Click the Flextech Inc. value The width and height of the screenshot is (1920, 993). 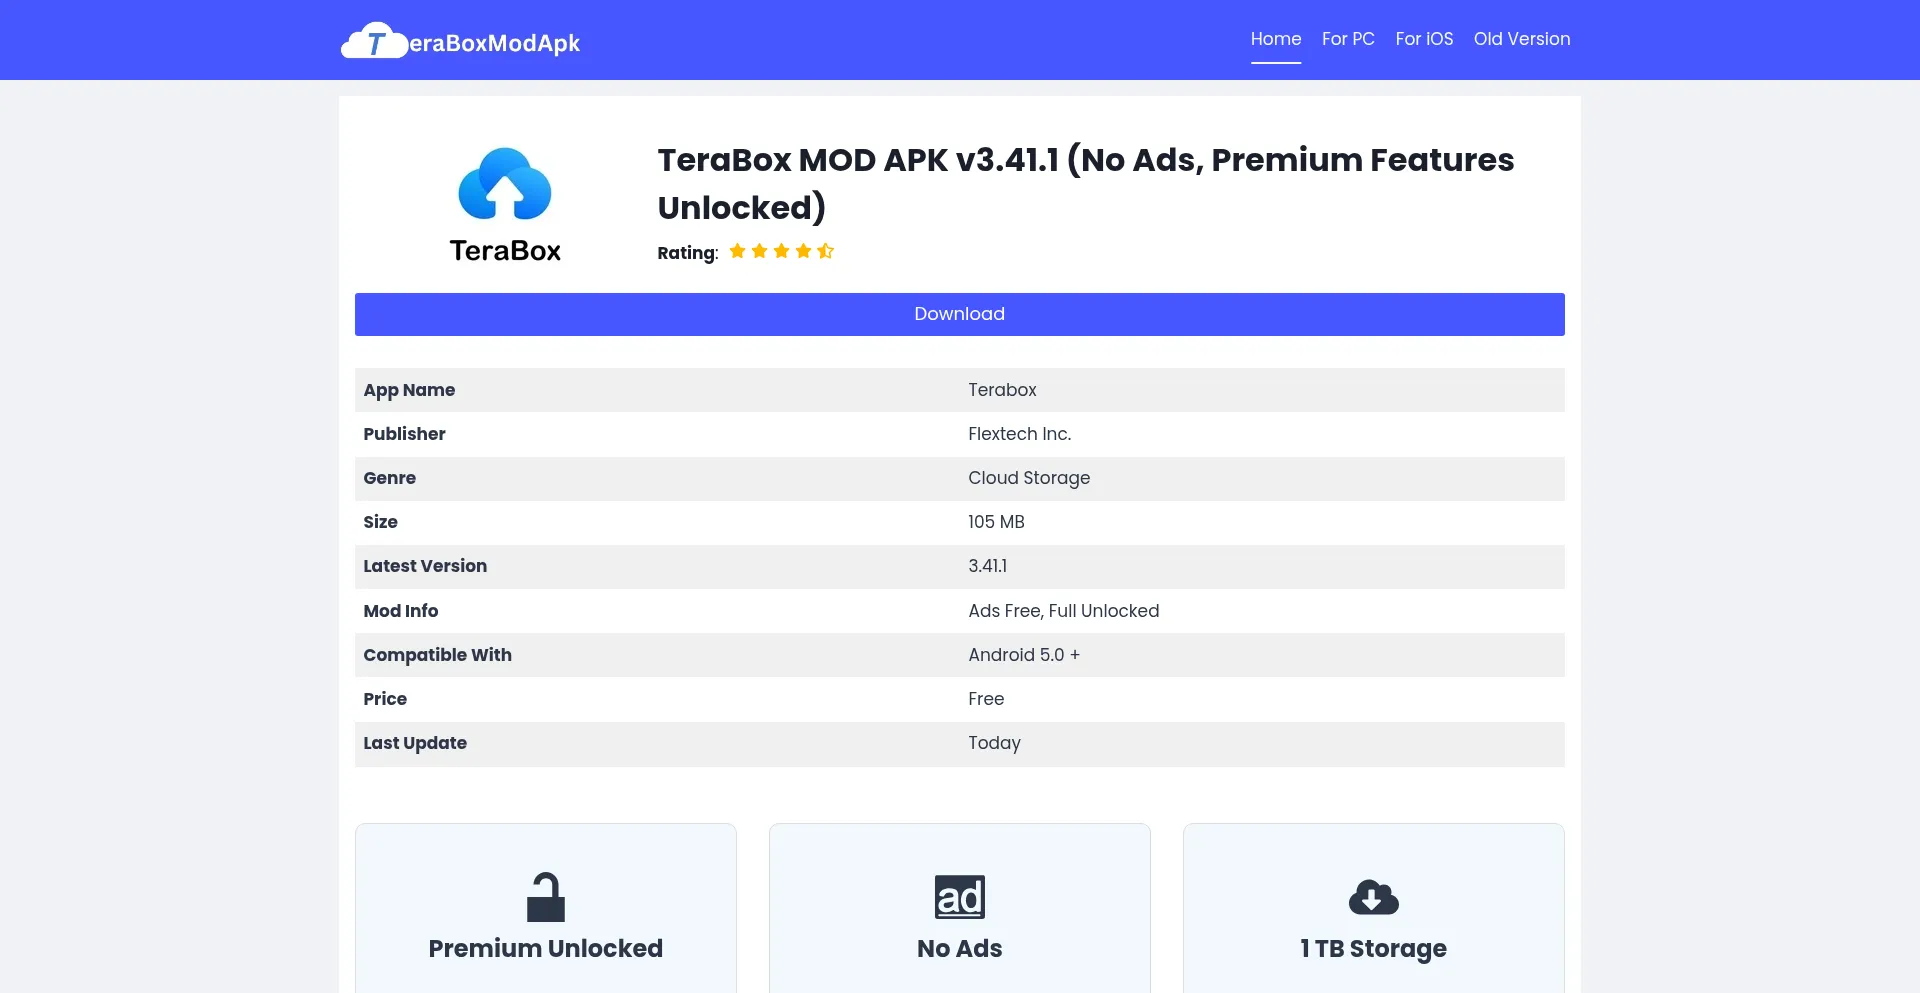1019,434
